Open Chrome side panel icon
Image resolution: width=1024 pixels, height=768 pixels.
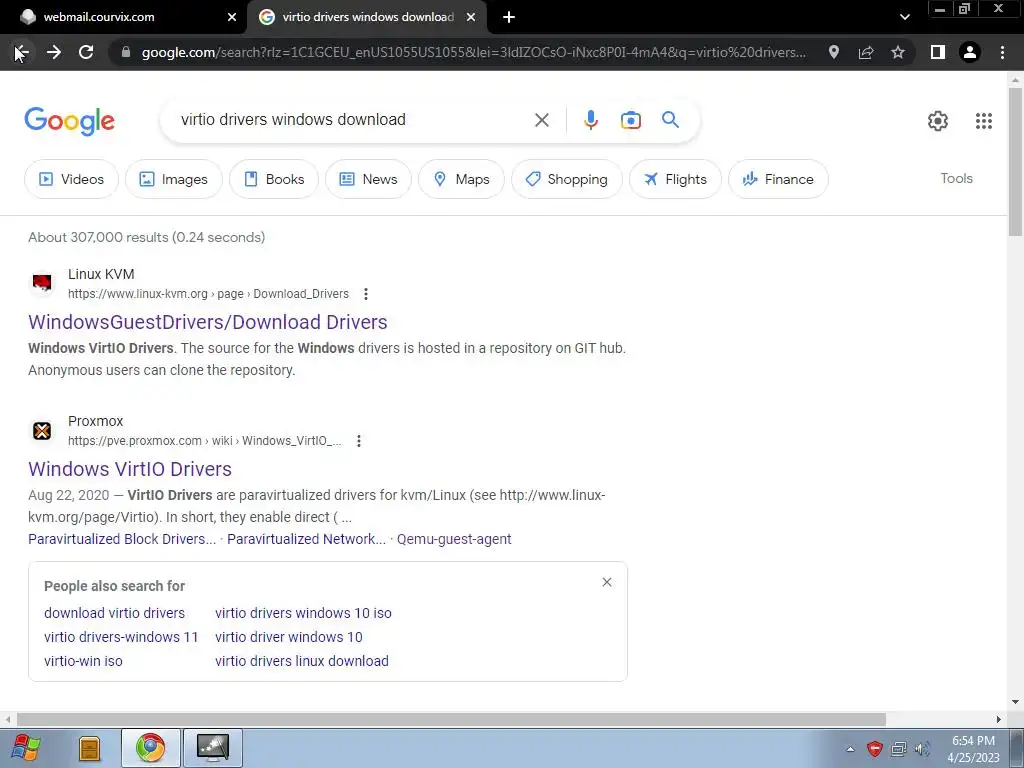click(x=938, y=52)
